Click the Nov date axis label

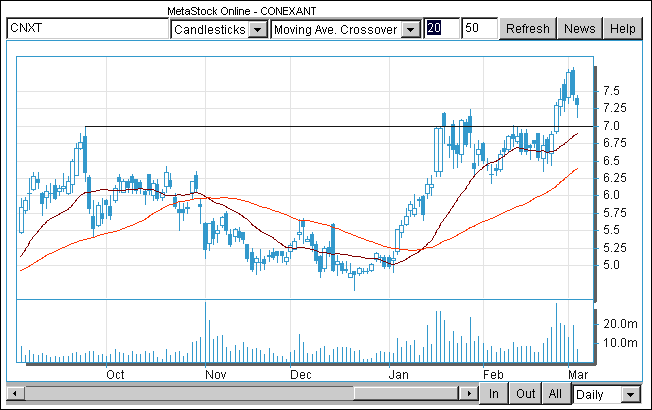[x=215, y=375]
